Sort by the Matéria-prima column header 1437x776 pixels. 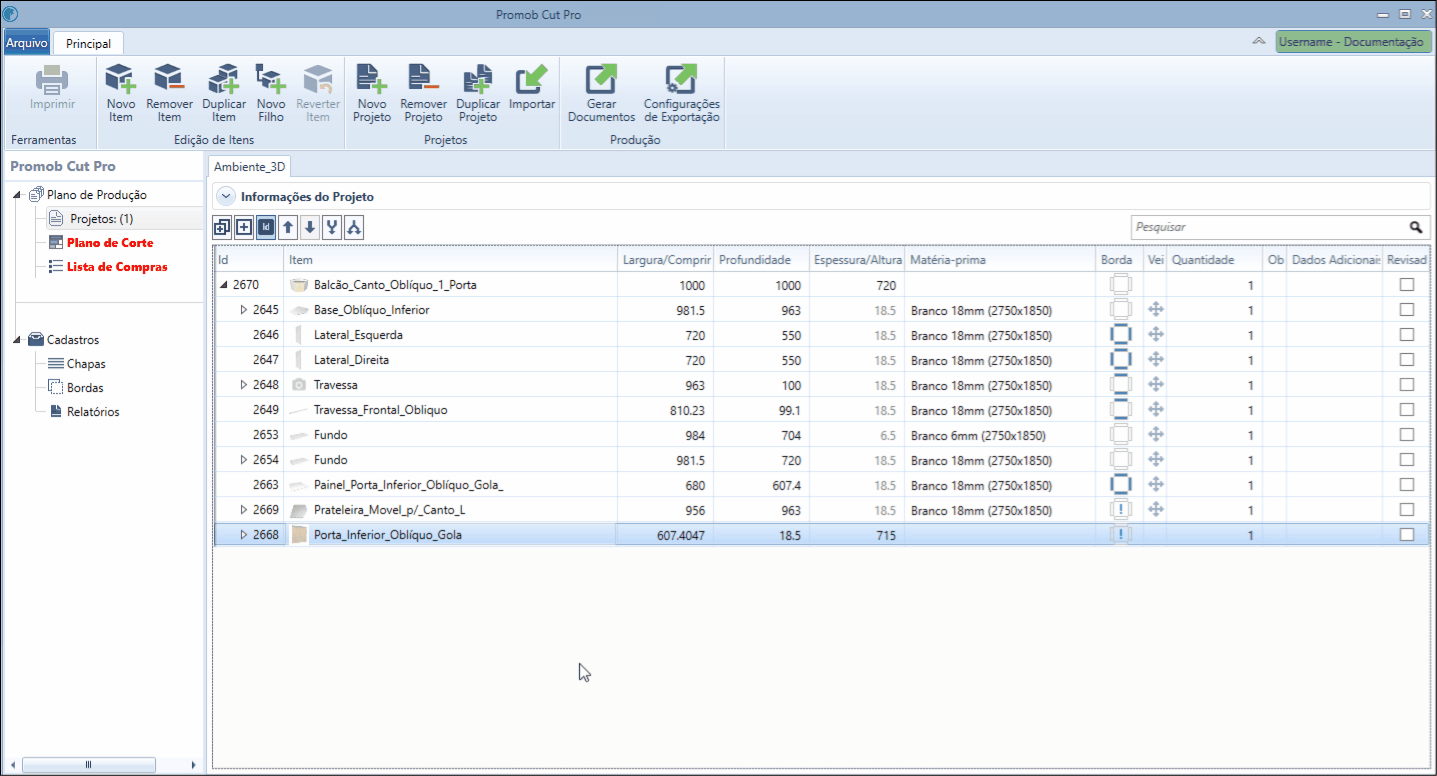click(1000, 259)
